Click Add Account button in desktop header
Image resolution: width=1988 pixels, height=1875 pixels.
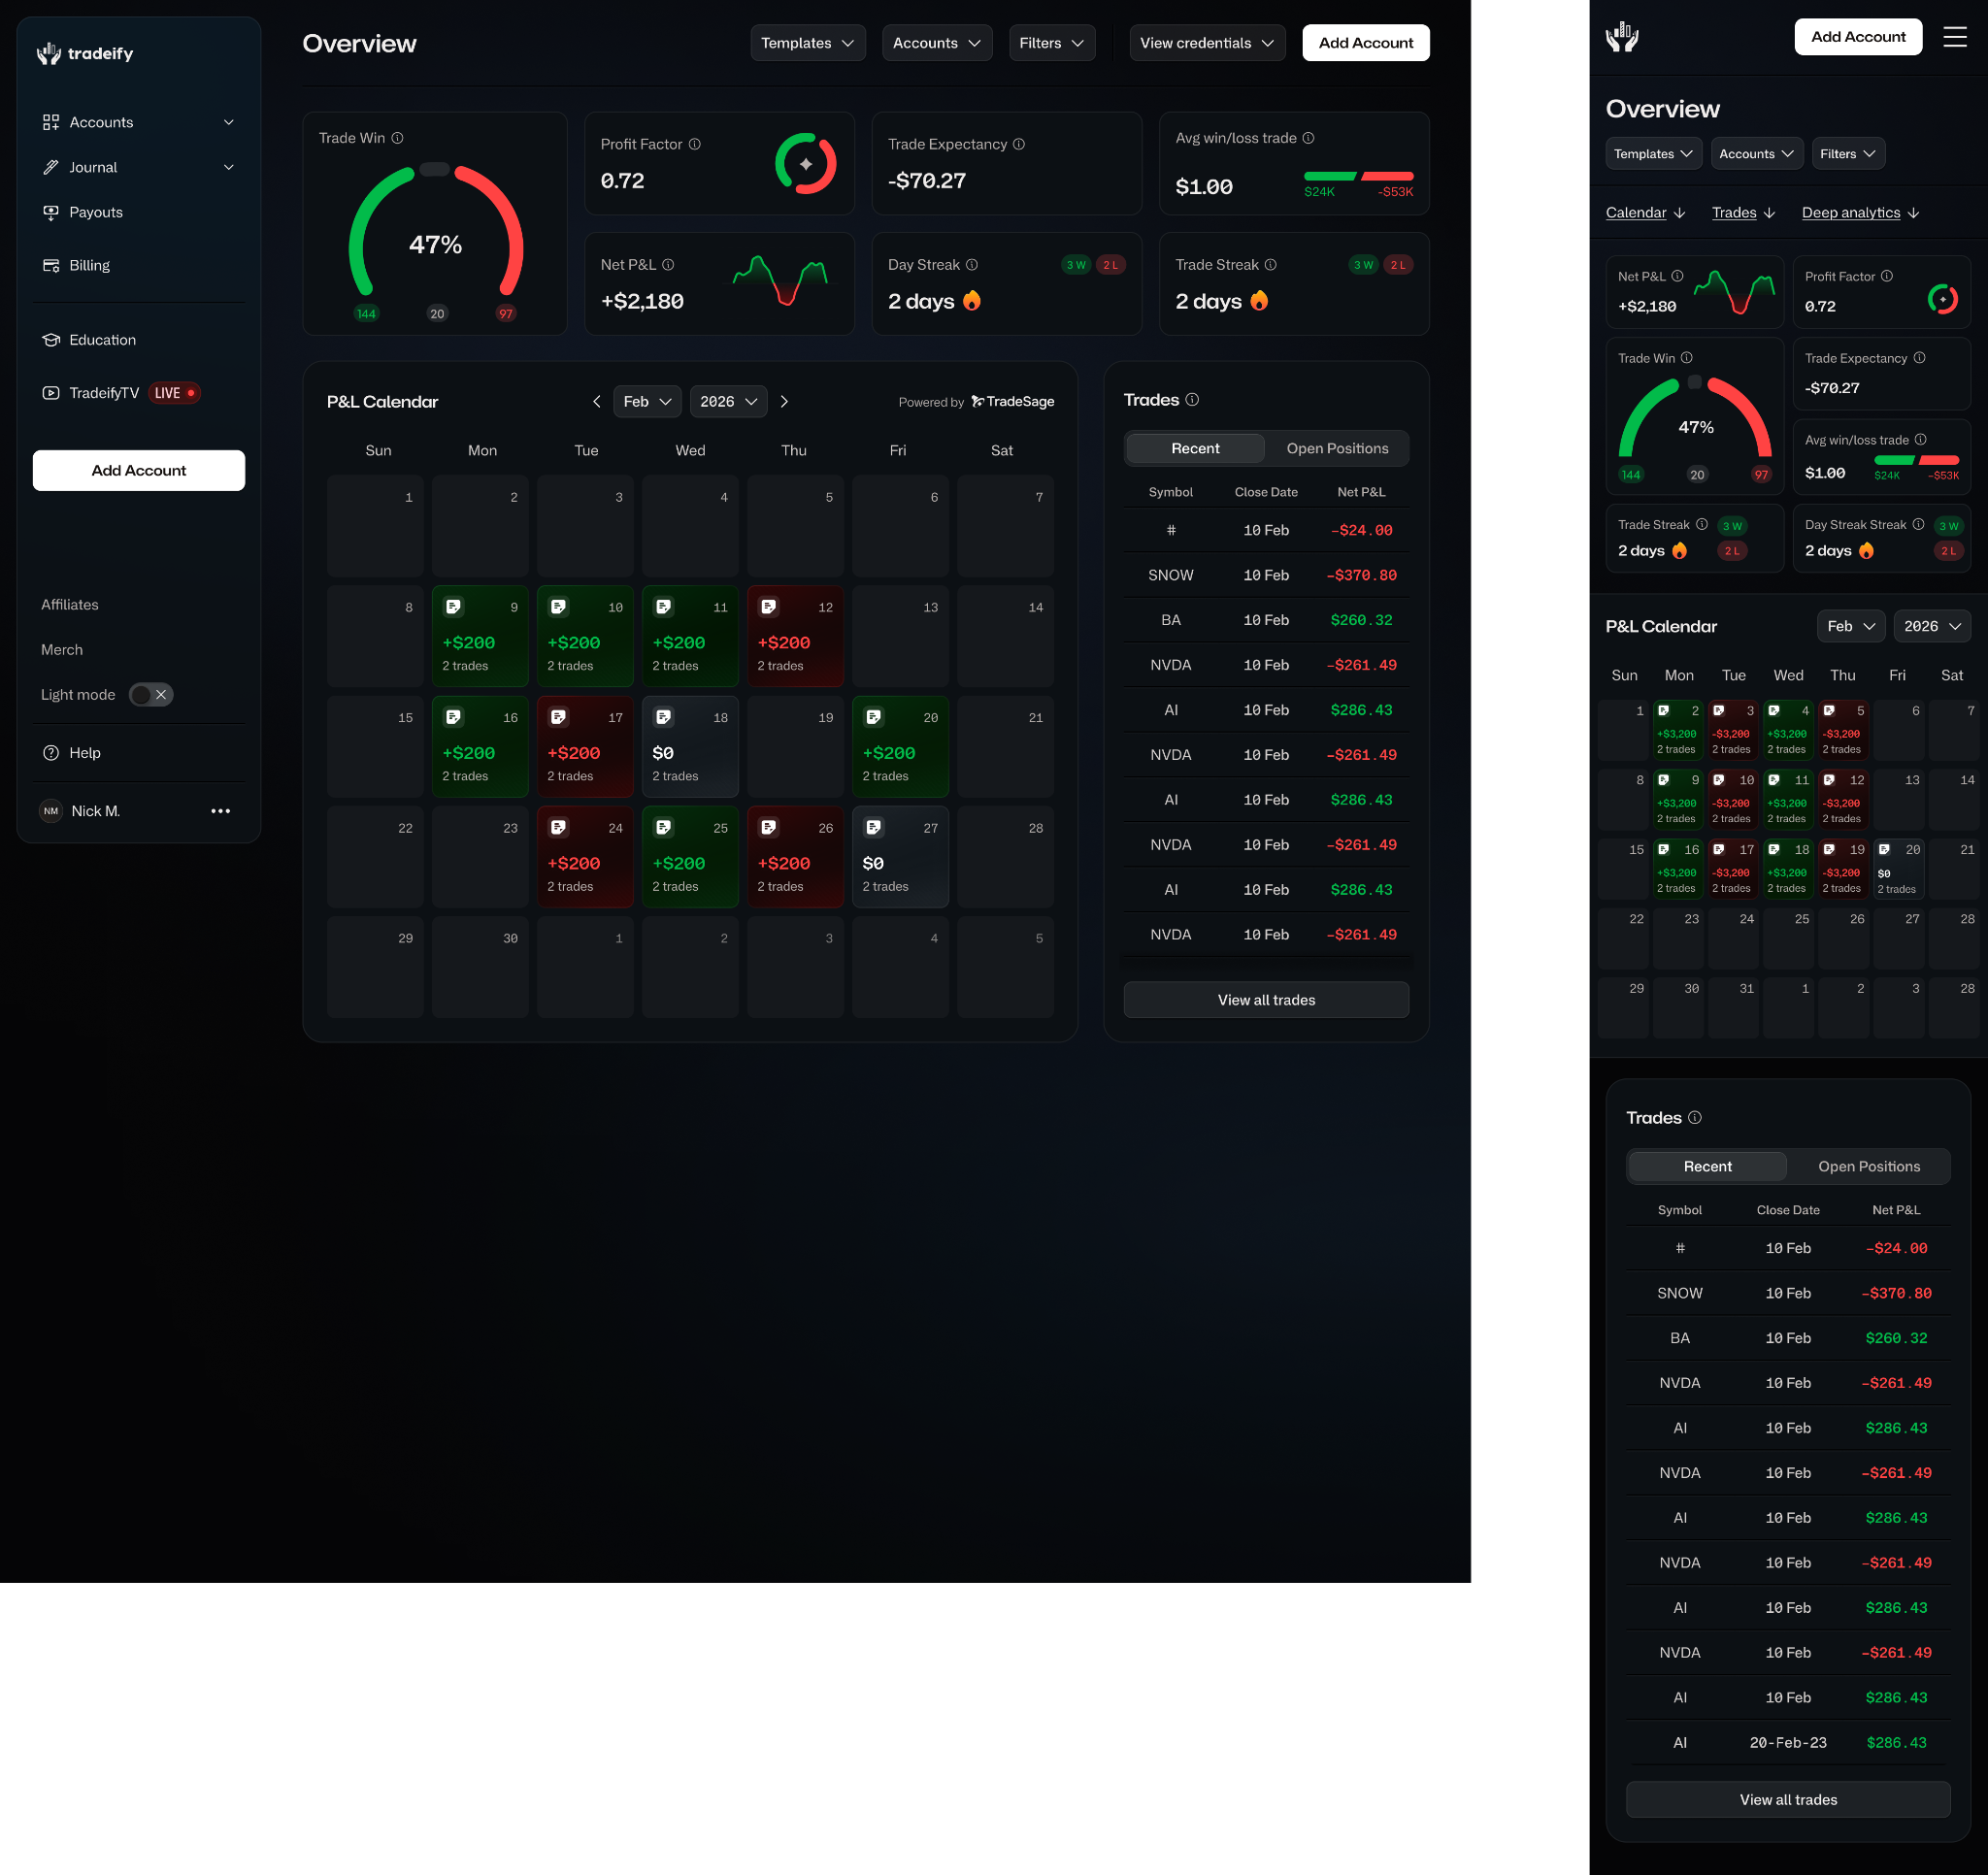(1366, 43)
